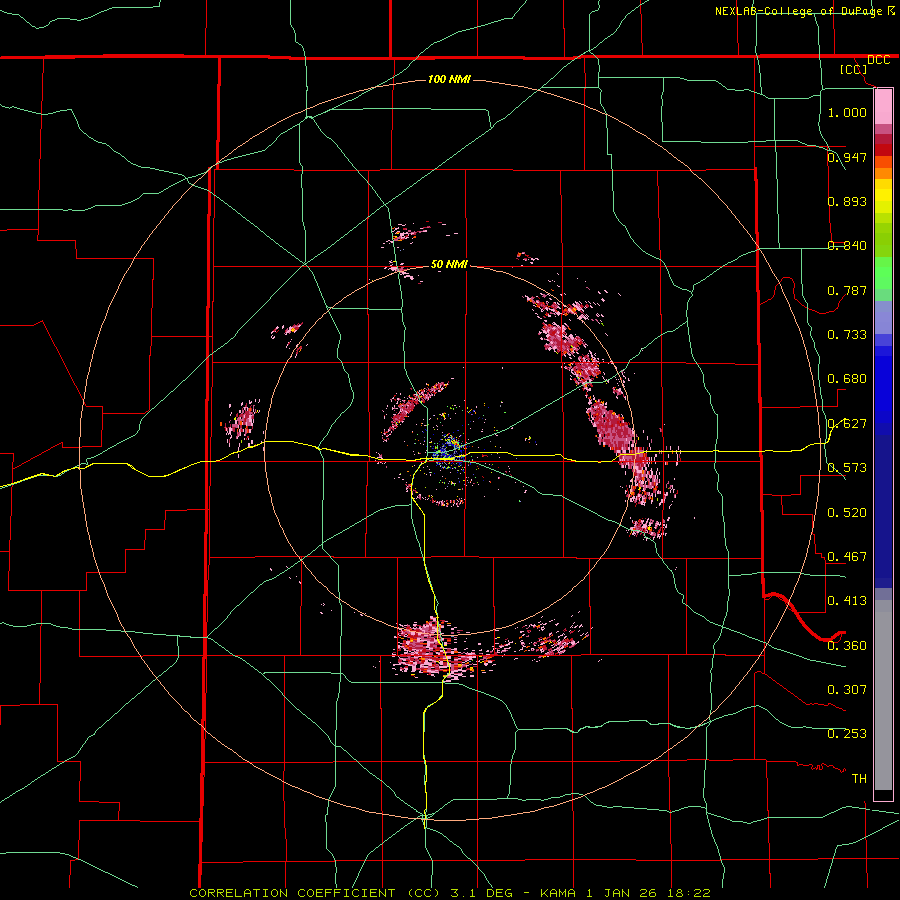900x900 pixels.
Task: Click the 0.733 legend value
Action: 847,334
